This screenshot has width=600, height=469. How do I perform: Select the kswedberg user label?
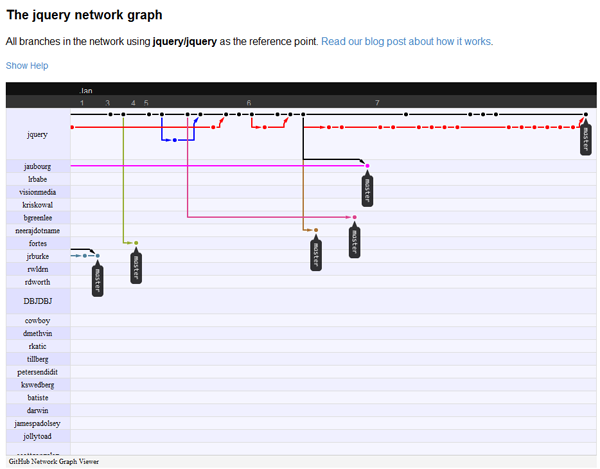click(x=38, y=385)
